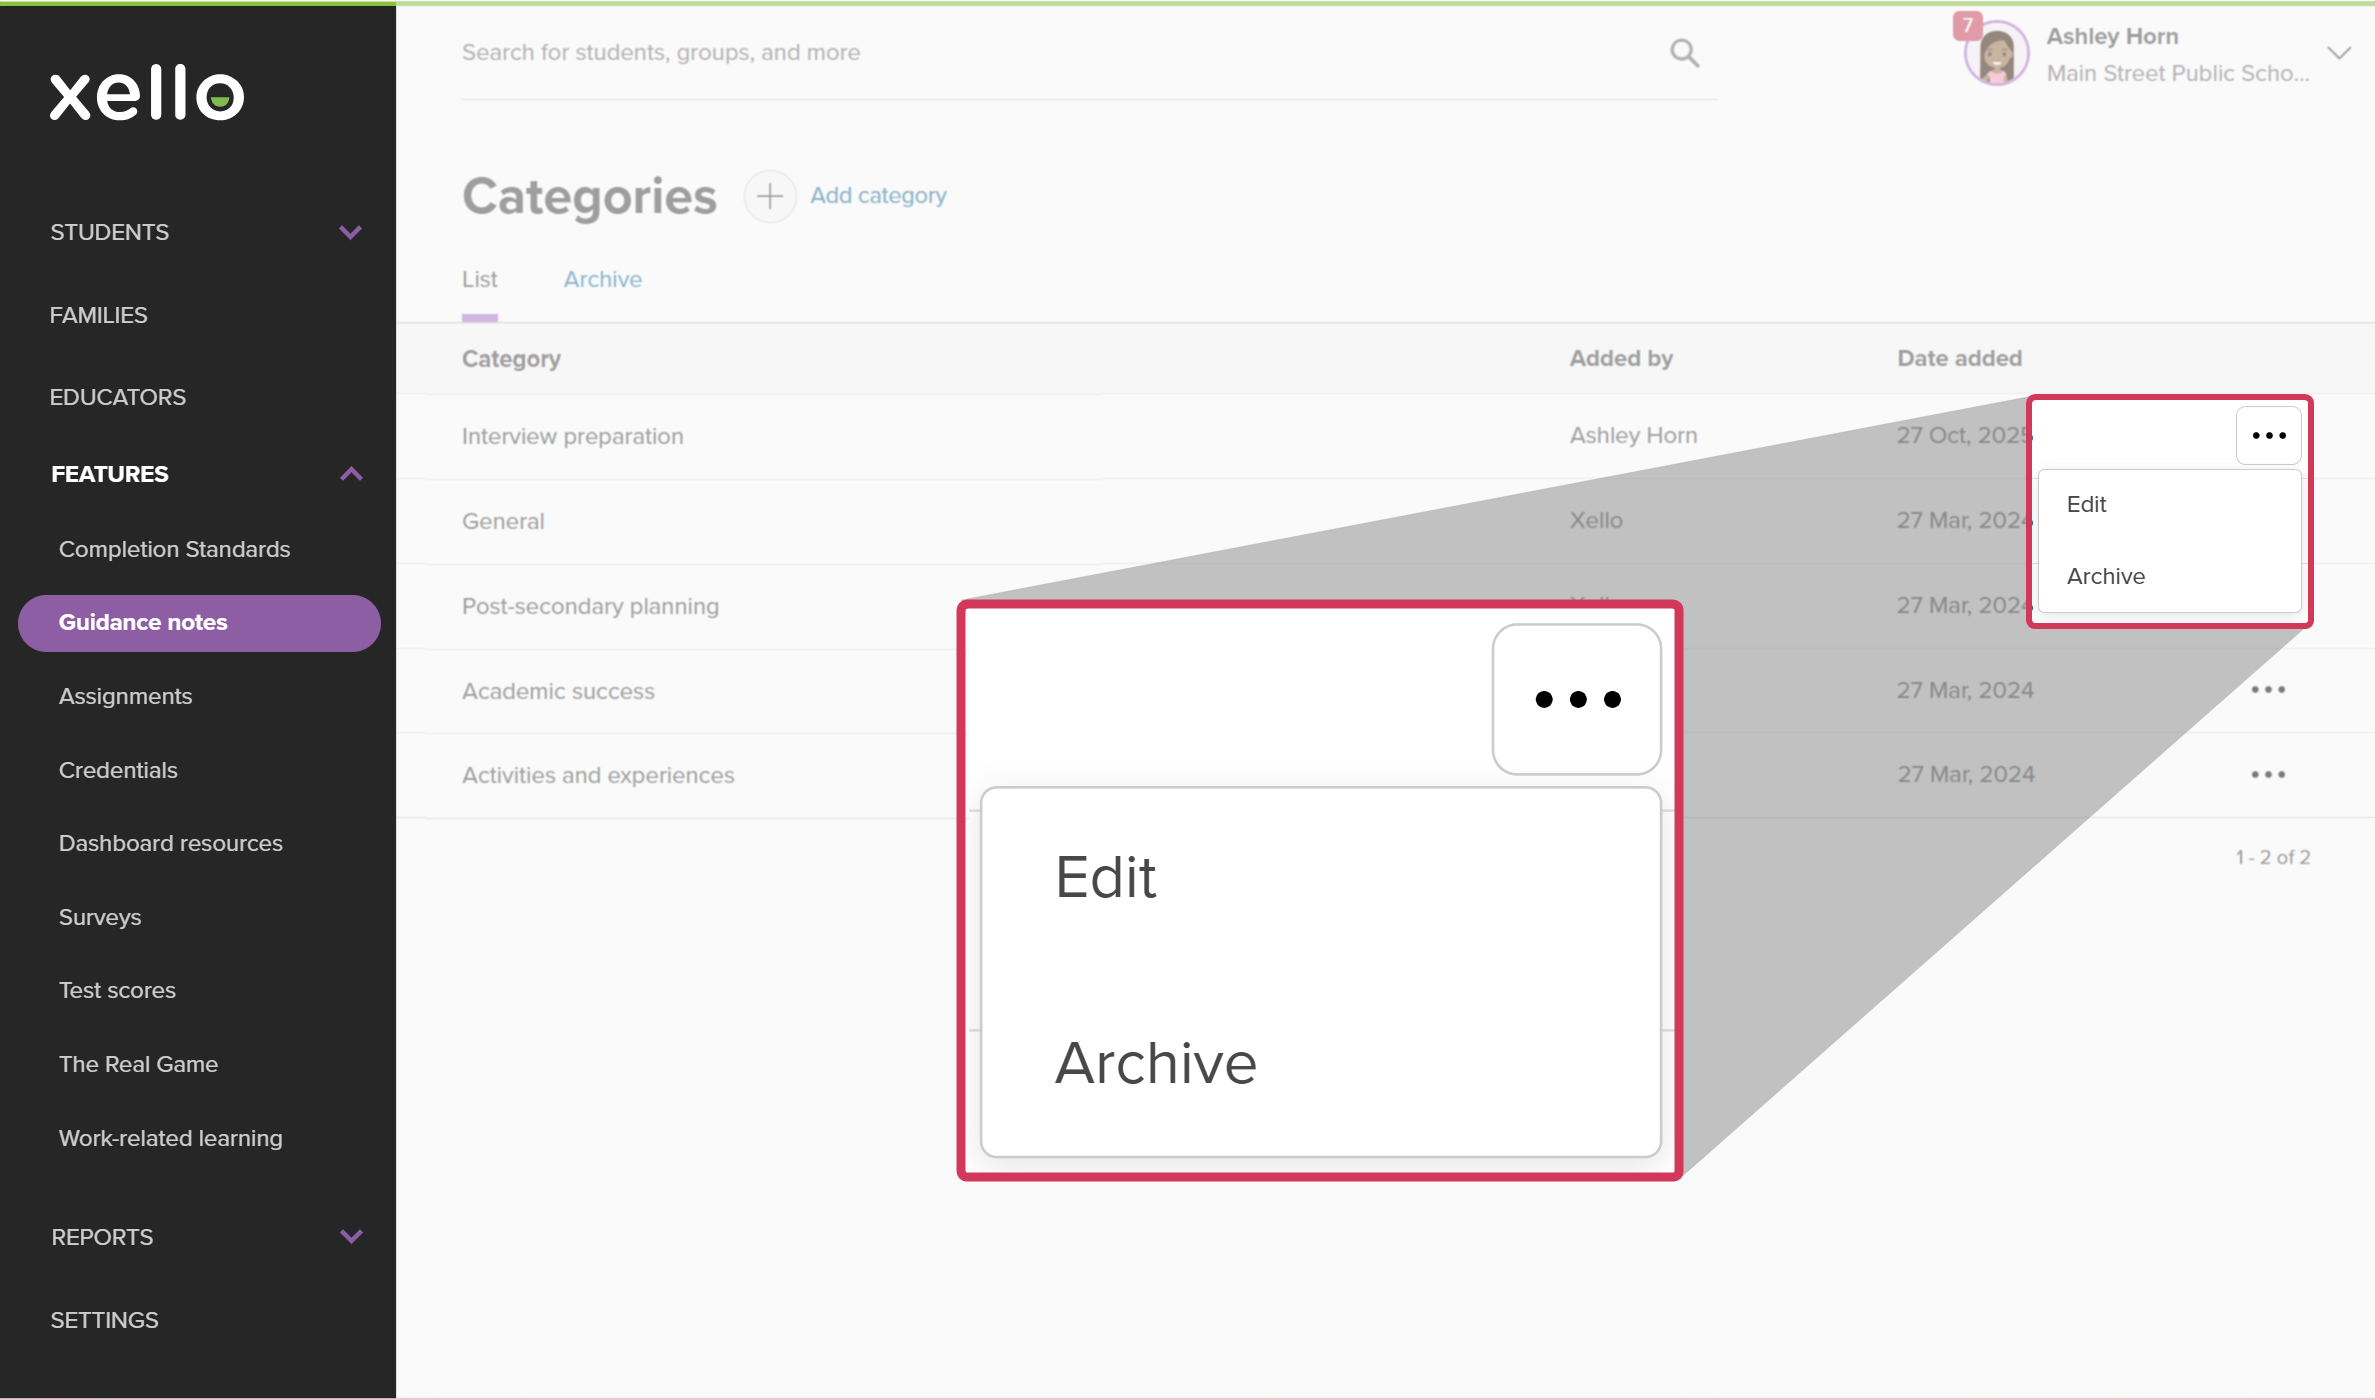Click the notification badge showing 7

(1966, 24)
